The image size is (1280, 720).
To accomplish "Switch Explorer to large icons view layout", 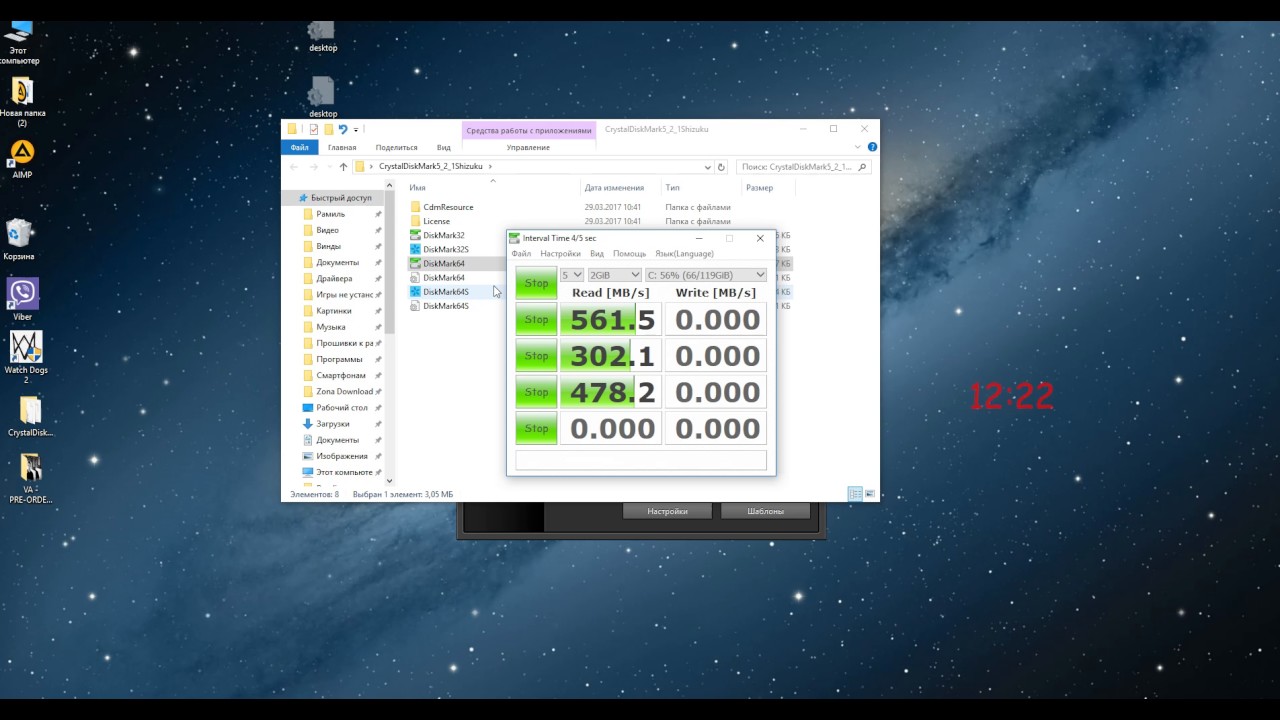I will pyautogui.click(x=870, y=494).
